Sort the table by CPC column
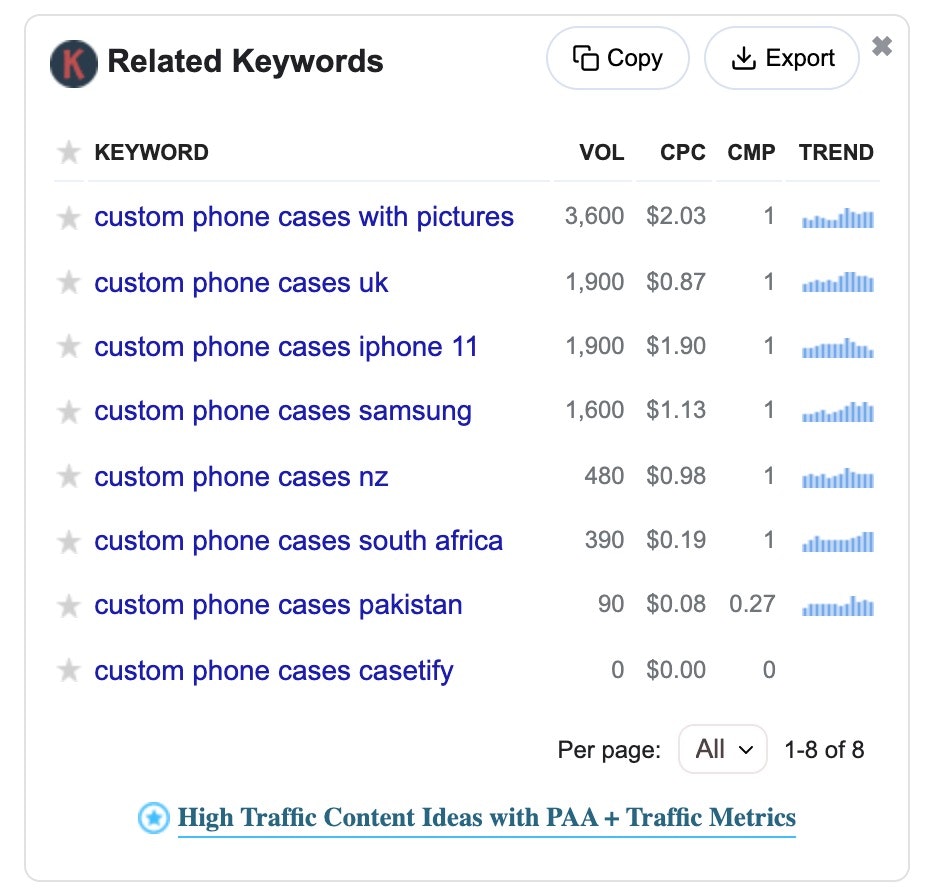The width and height of the screenshot is (936, 896). pos(682,153)
